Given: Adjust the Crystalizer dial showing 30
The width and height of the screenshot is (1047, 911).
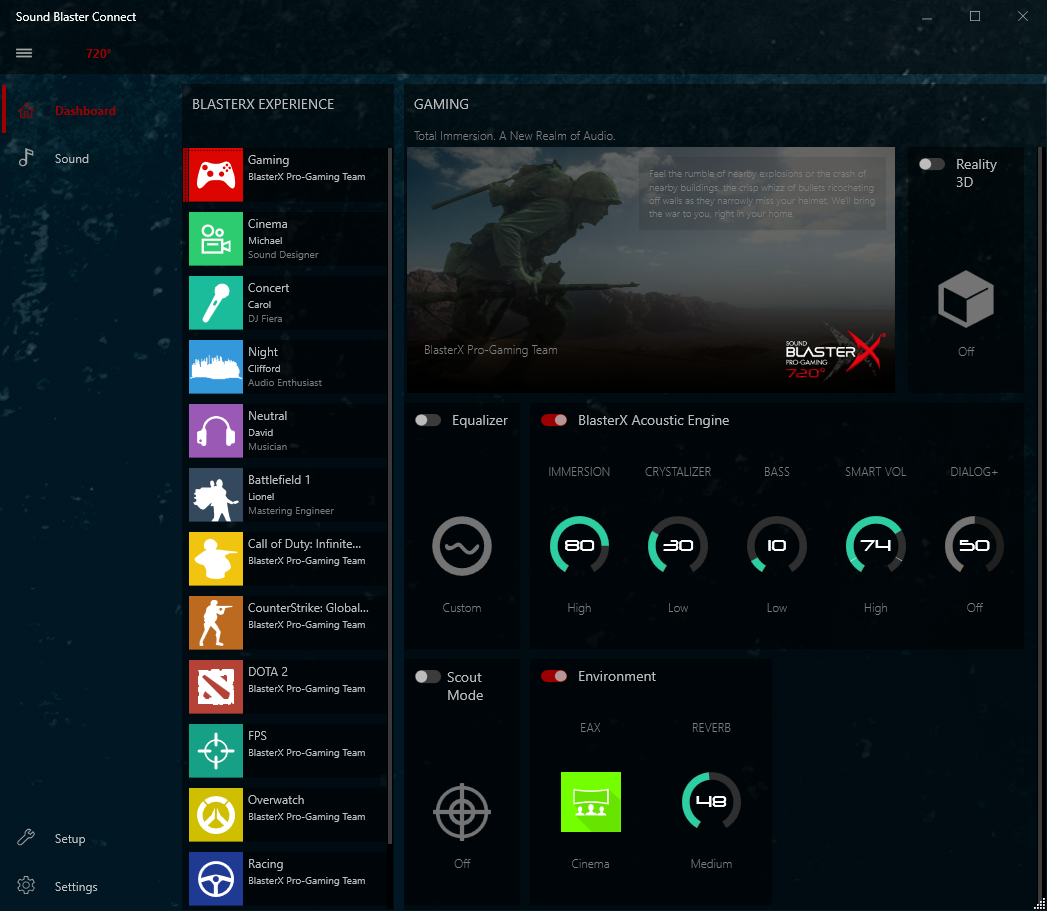Looking at the screenshot, I should coord(678,546).
